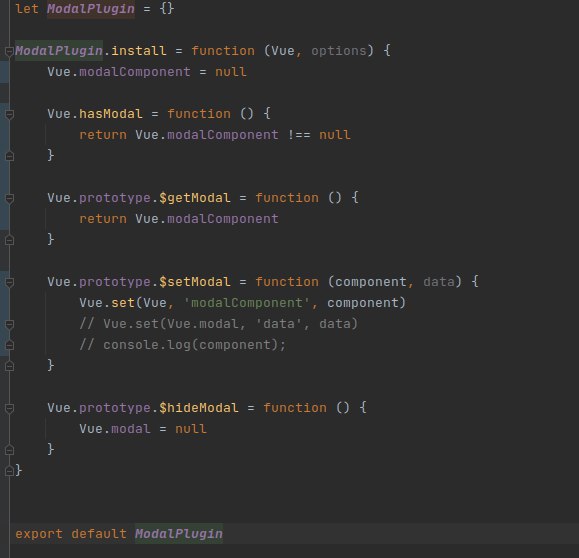579x558 pixels.
Task: Place cursor on '$getModal' method name
Action: tap(195, 198)
